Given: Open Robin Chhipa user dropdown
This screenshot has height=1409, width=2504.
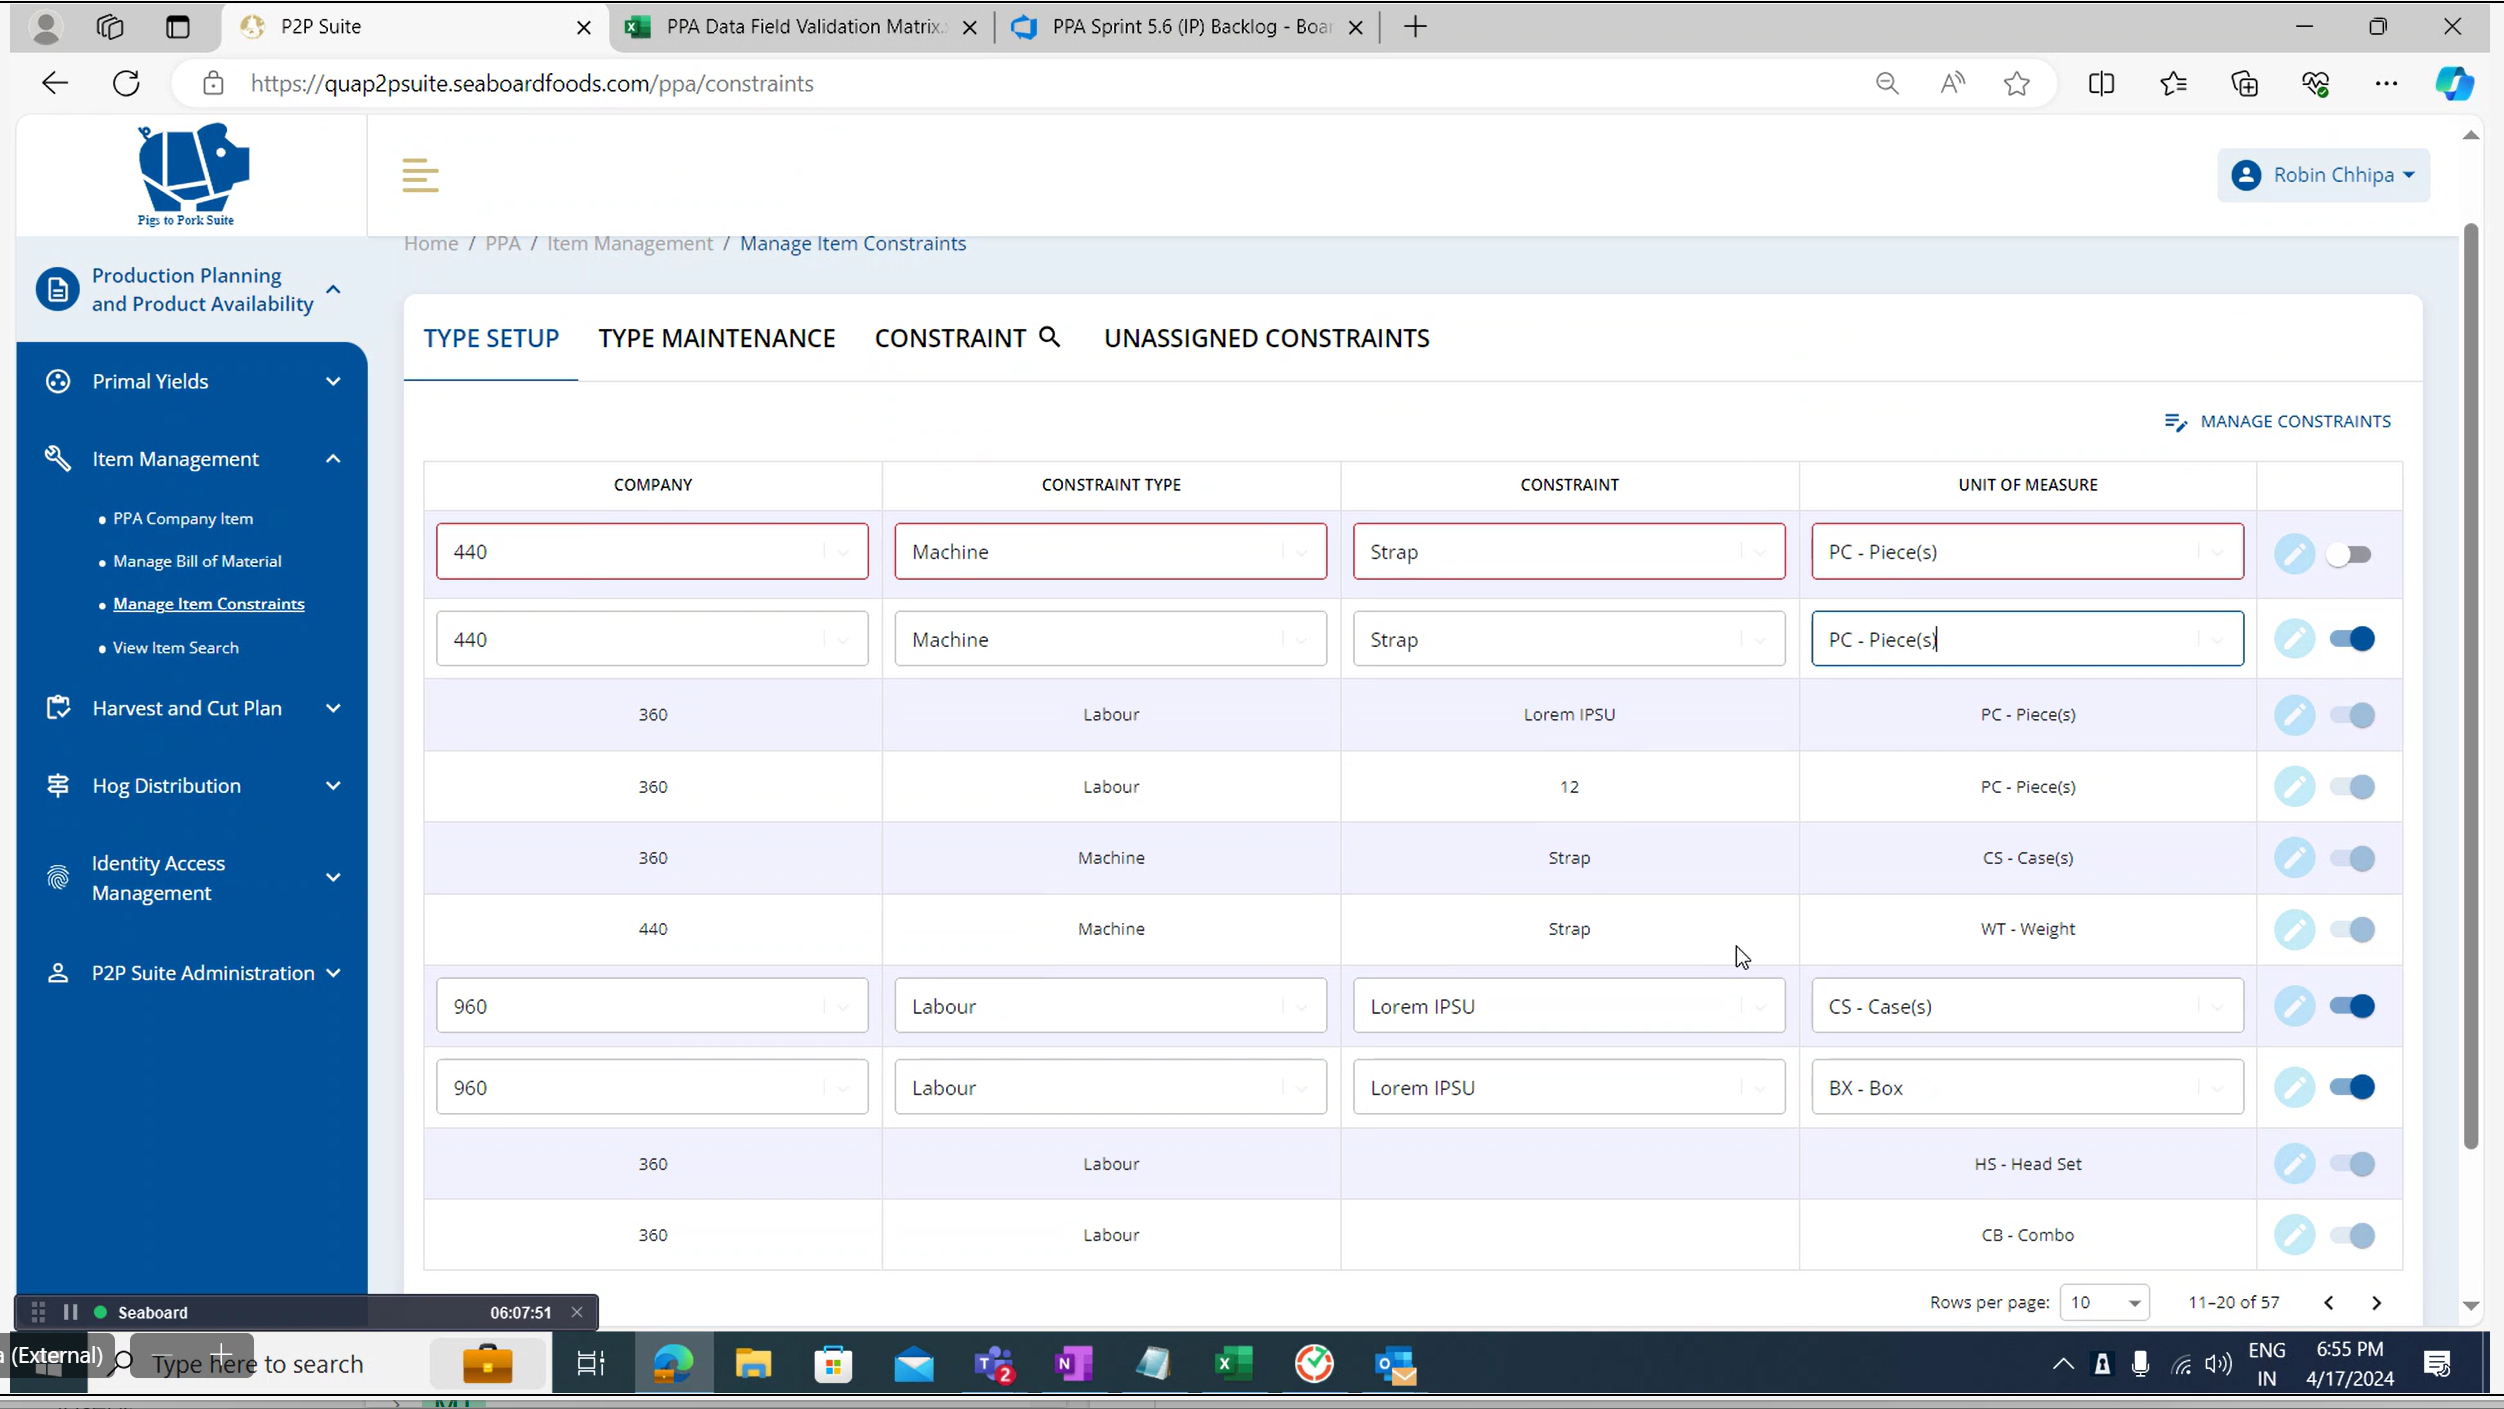Looking at the screenshot, I should [x=2323, y=175].
